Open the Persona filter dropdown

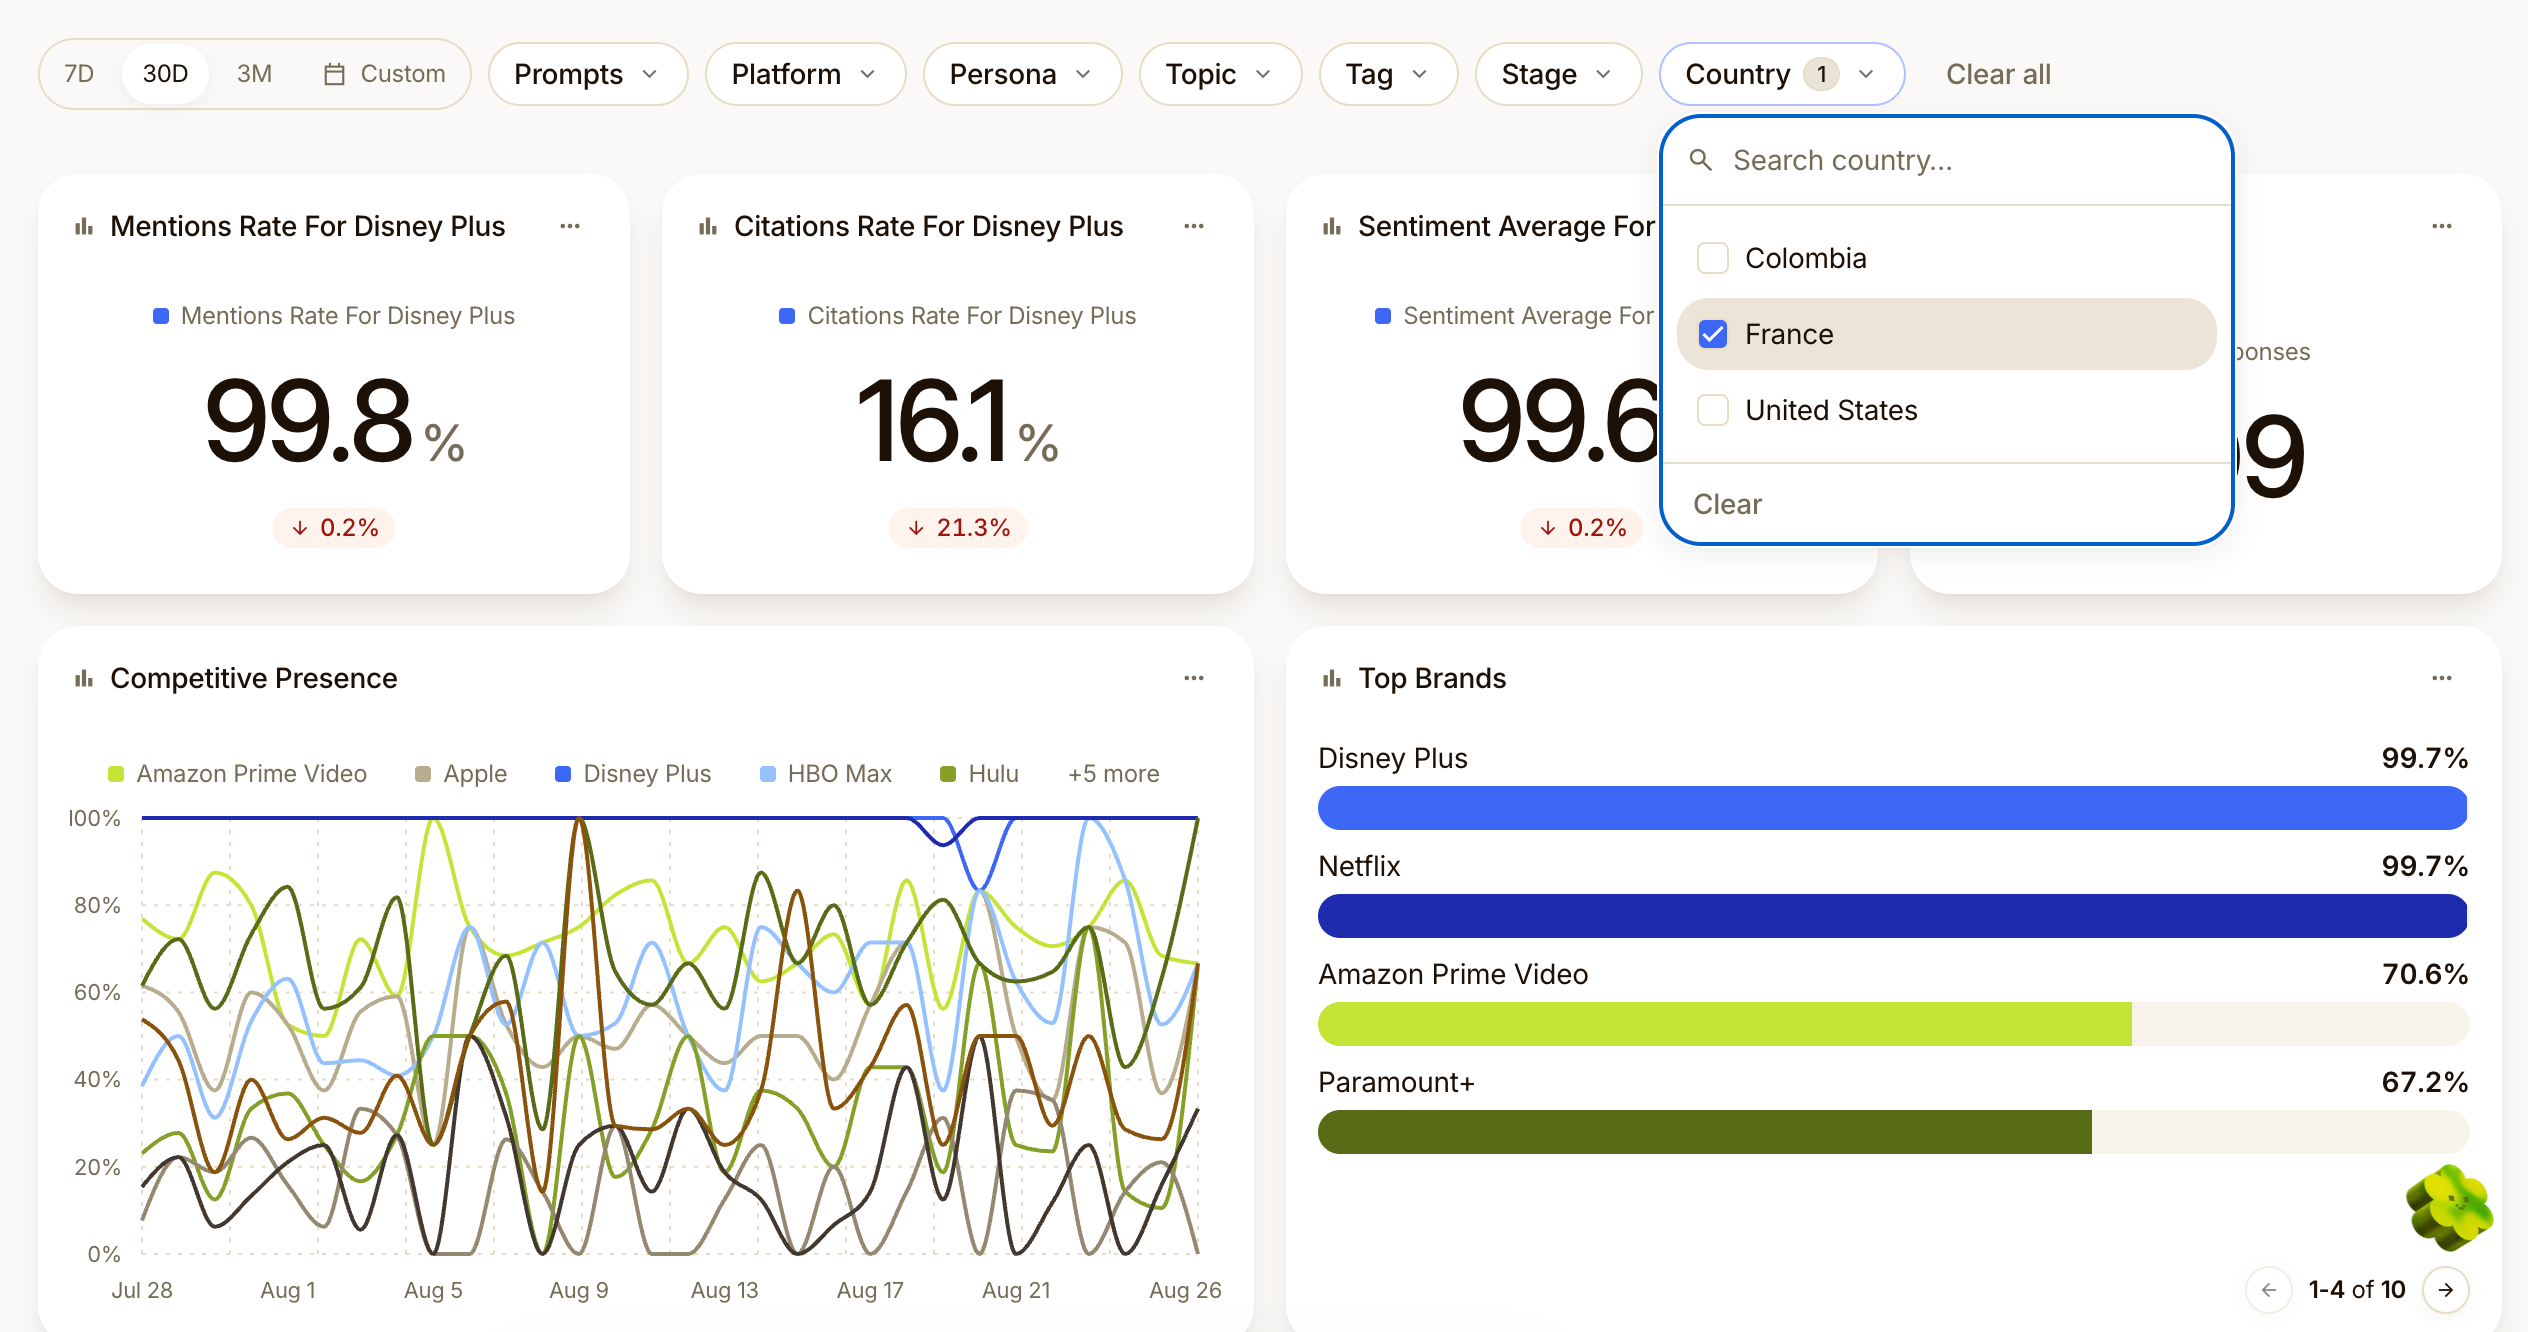point(1022,74)
